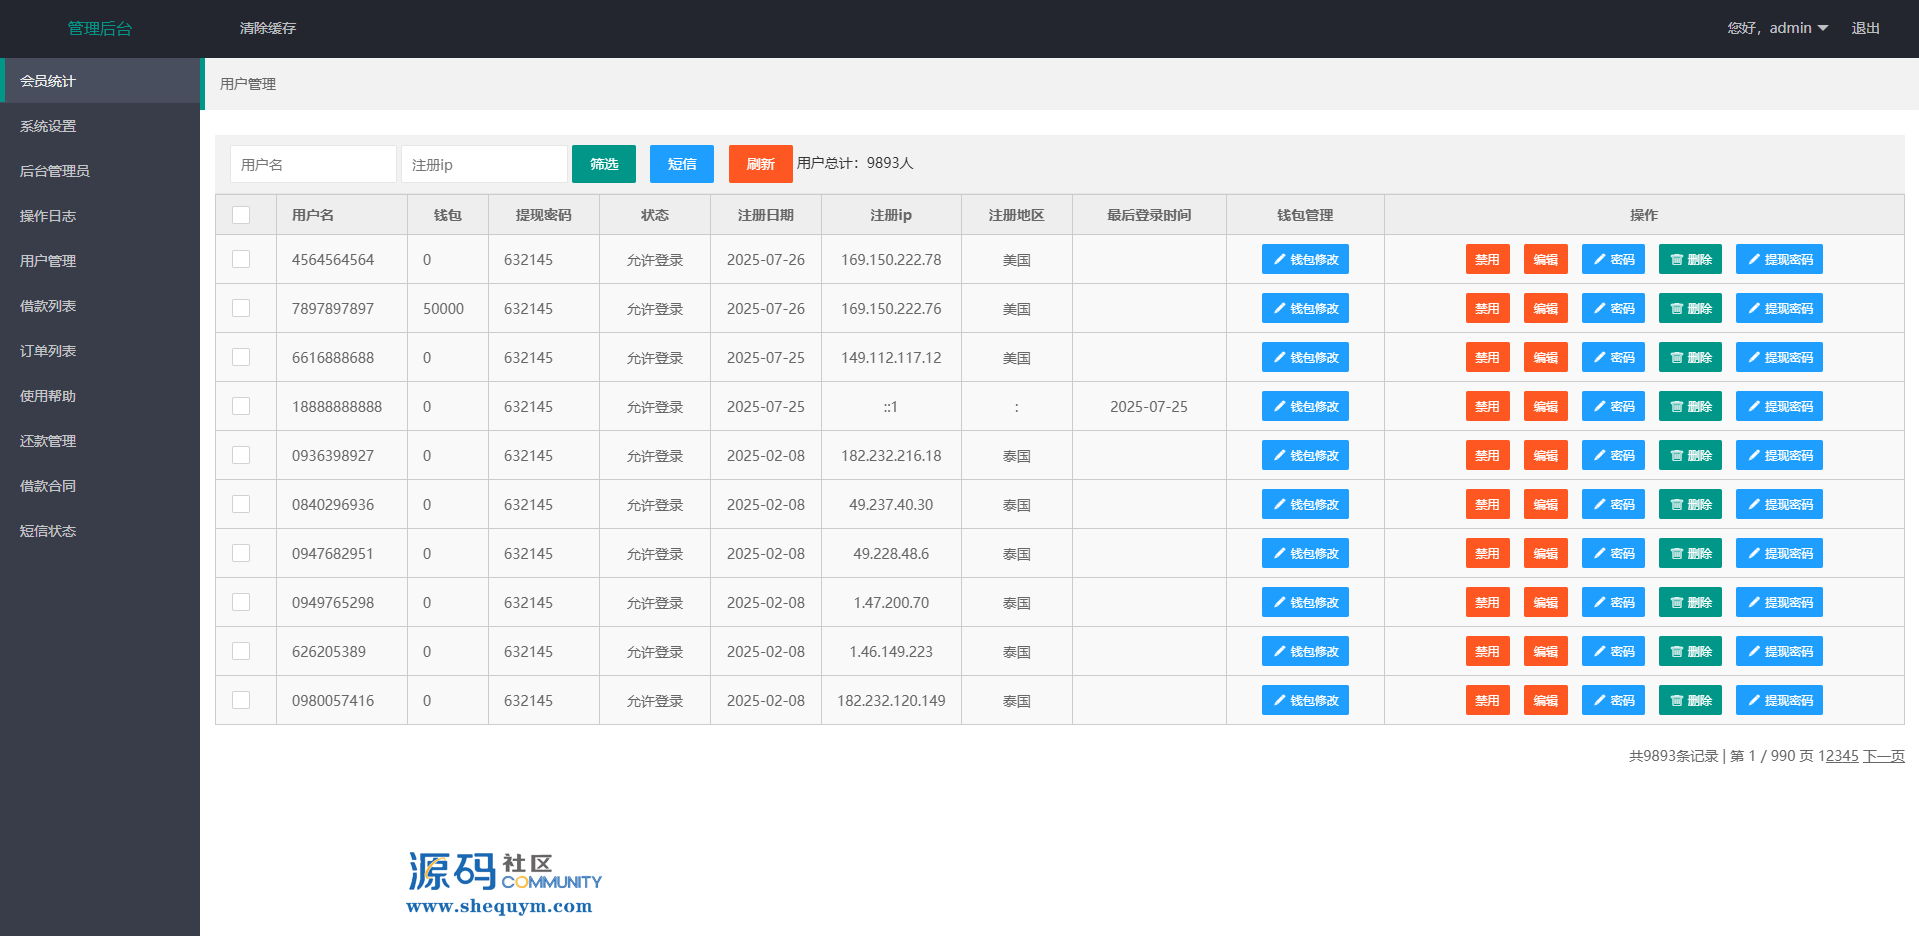The width and height of the screenshot is (1919, 936).
Task: Click into the 用户名 search field
Action: pos(313,164)
